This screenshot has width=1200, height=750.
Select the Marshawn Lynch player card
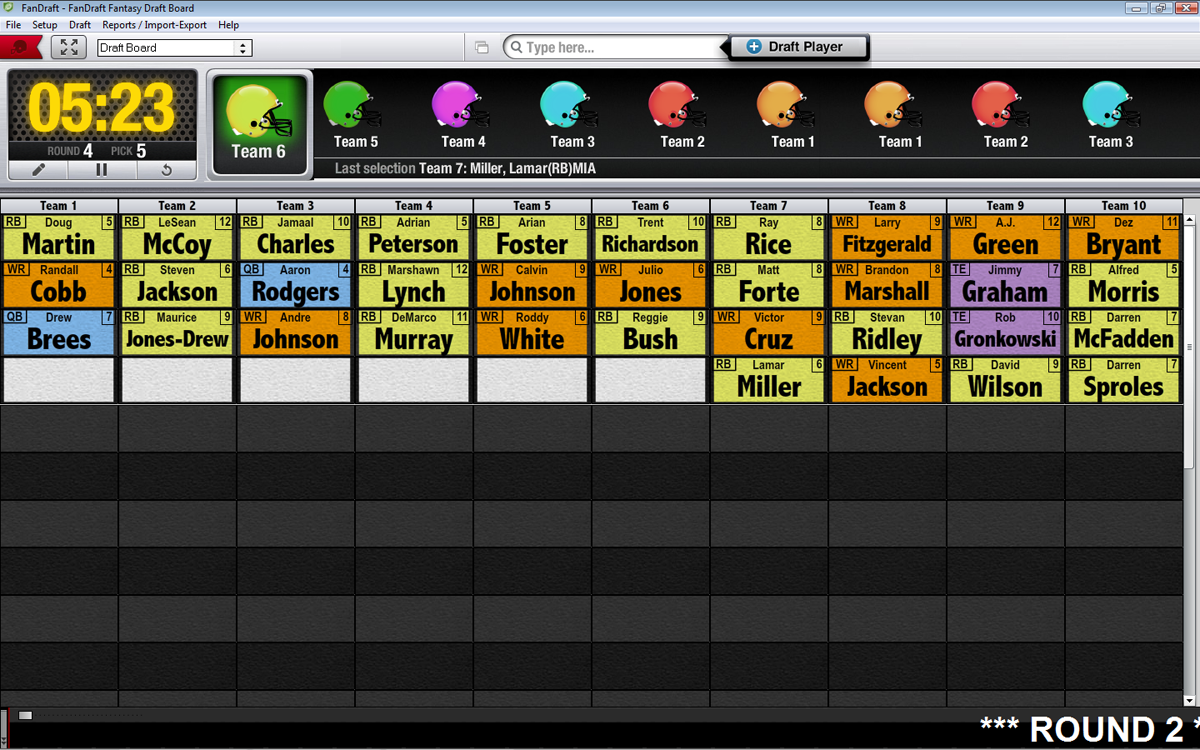[x=414, y=285]
